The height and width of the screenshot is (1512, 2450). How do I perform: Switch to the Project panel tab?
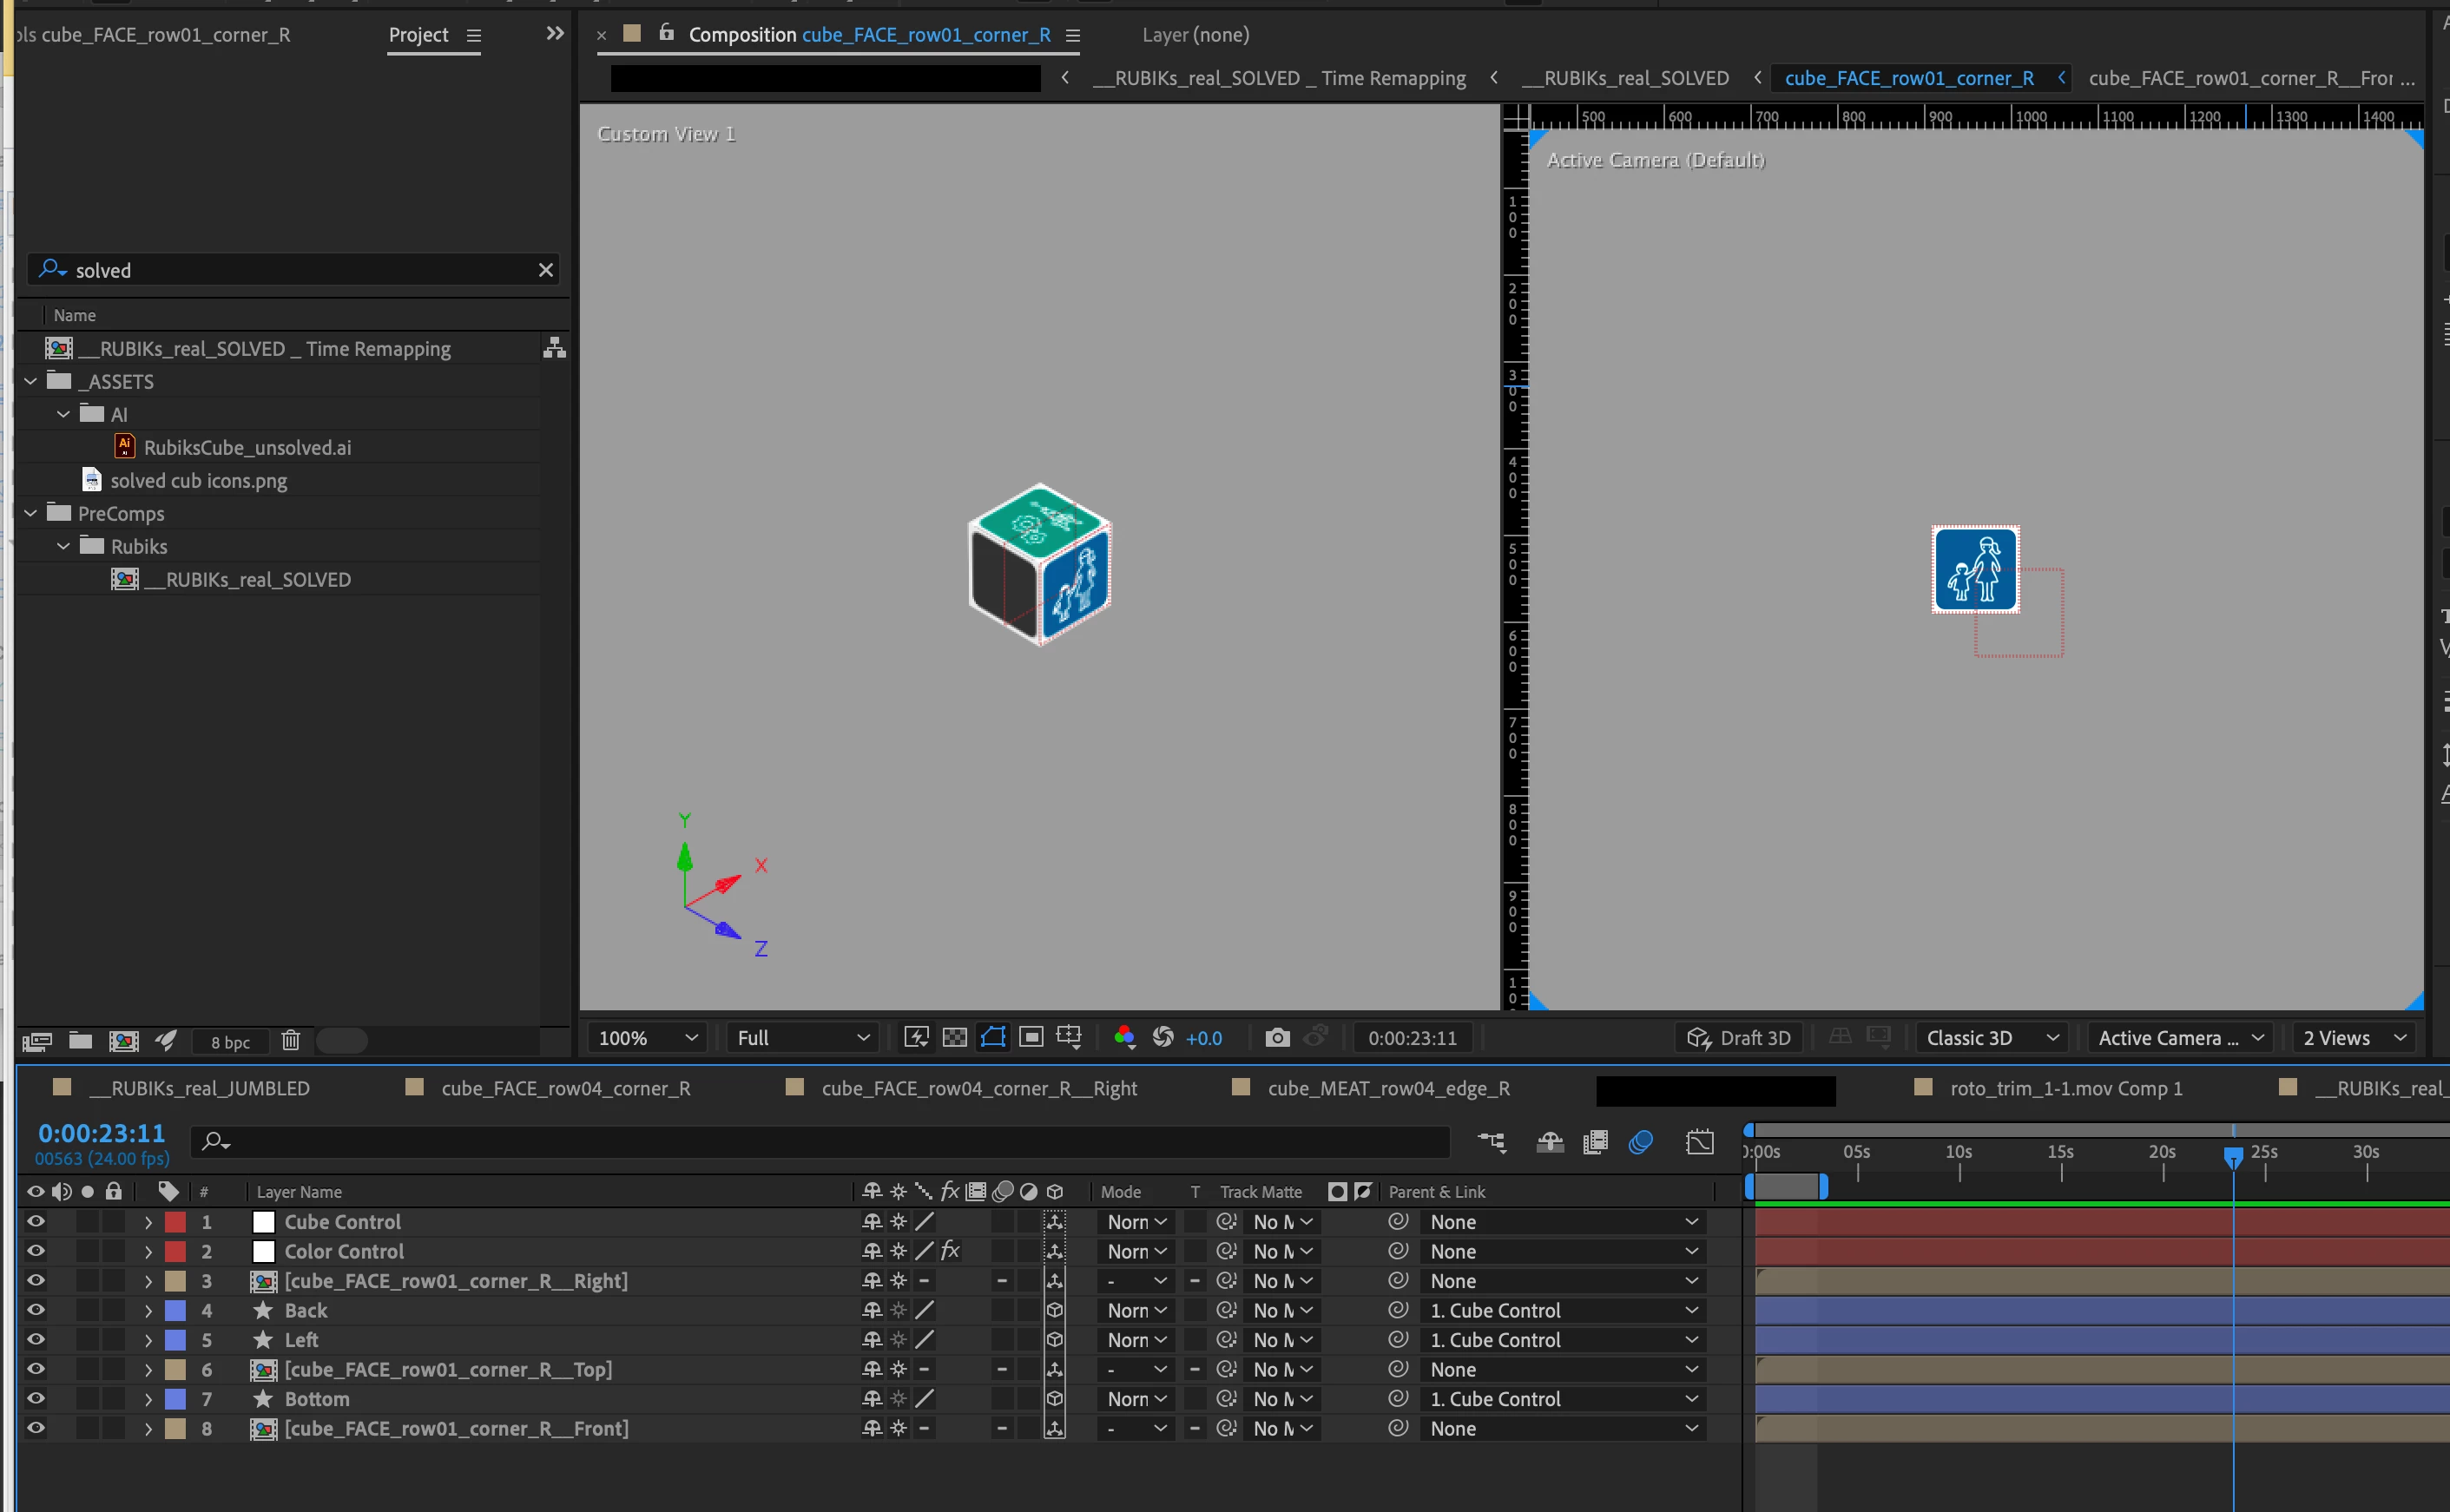coord(418,35)
